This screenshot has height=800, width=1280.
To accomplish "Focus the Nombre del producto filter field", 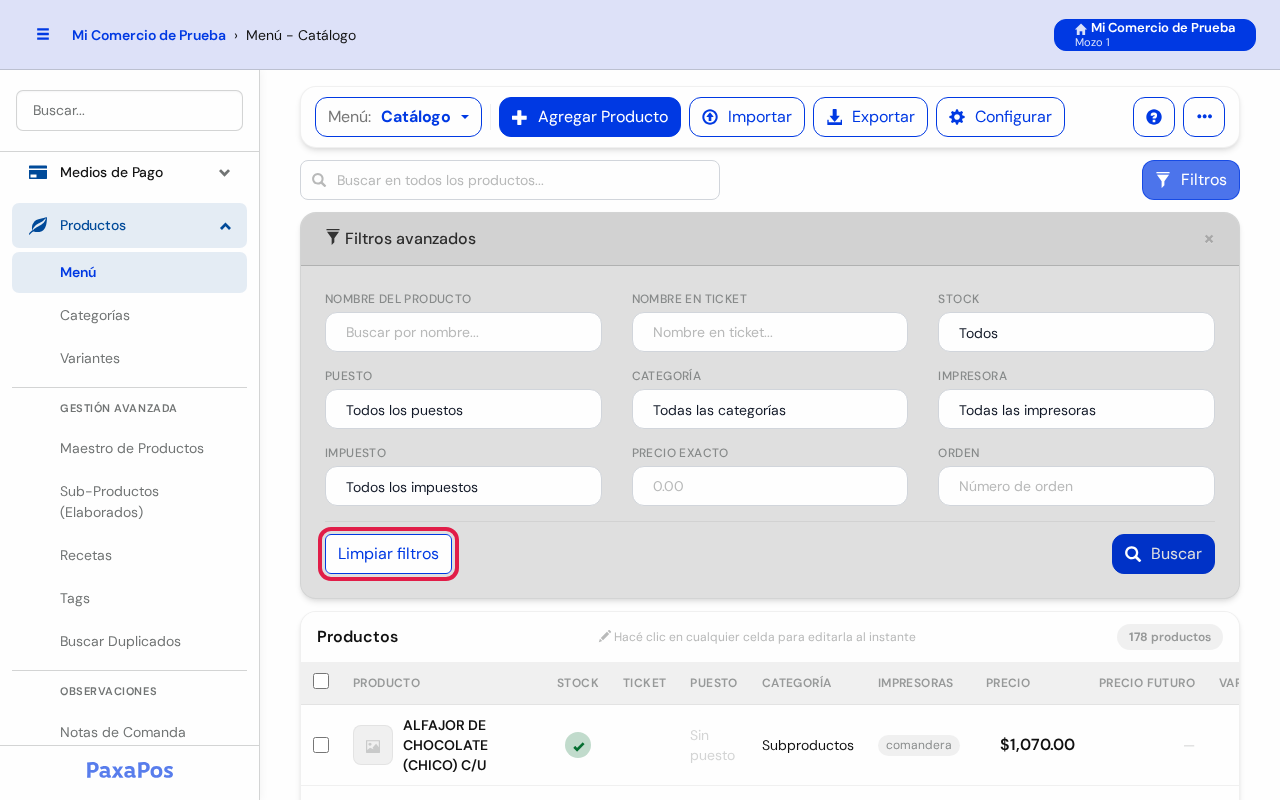I will click(463, 332).
